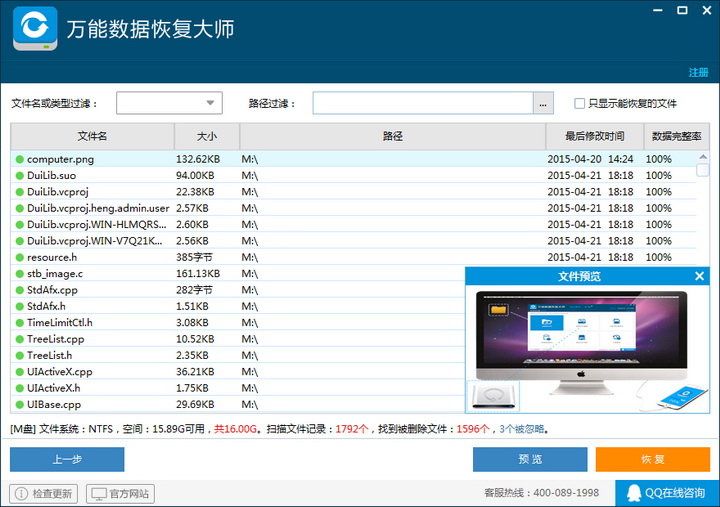The width and height of the screenshot is (720, 507).
Task: Open the path filter browse (...) button
Action: tap(543, 103)
